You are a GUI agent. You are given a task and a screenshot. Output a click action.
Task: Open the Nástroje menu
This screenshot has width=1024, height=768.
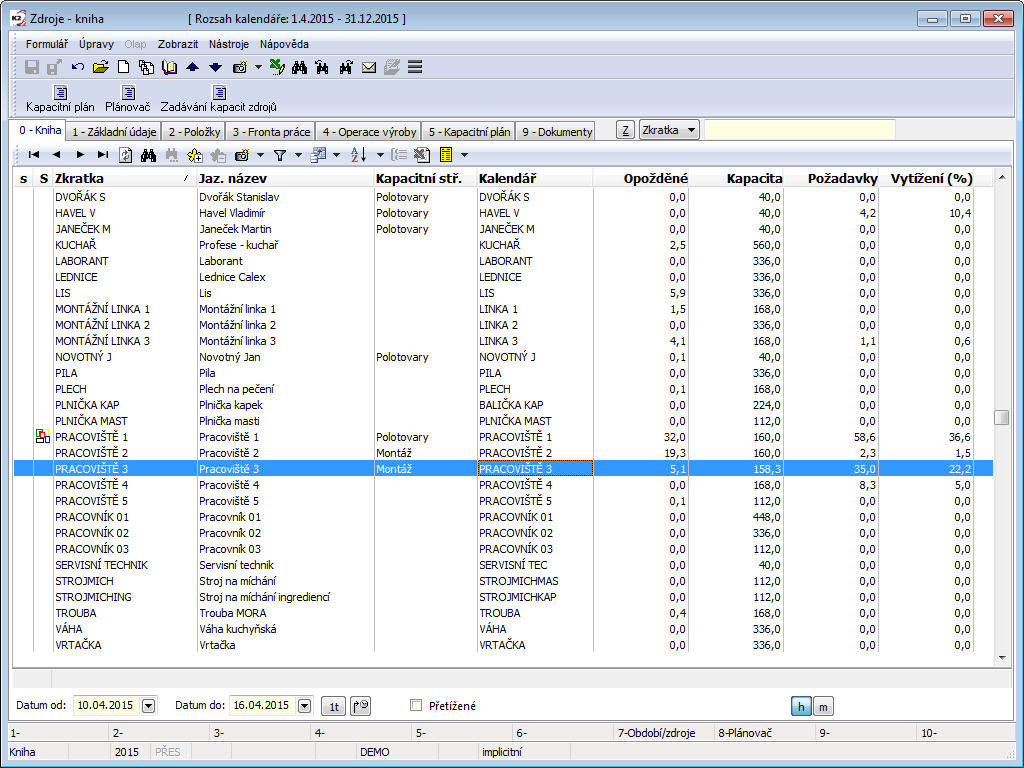(x=229, y=44)
